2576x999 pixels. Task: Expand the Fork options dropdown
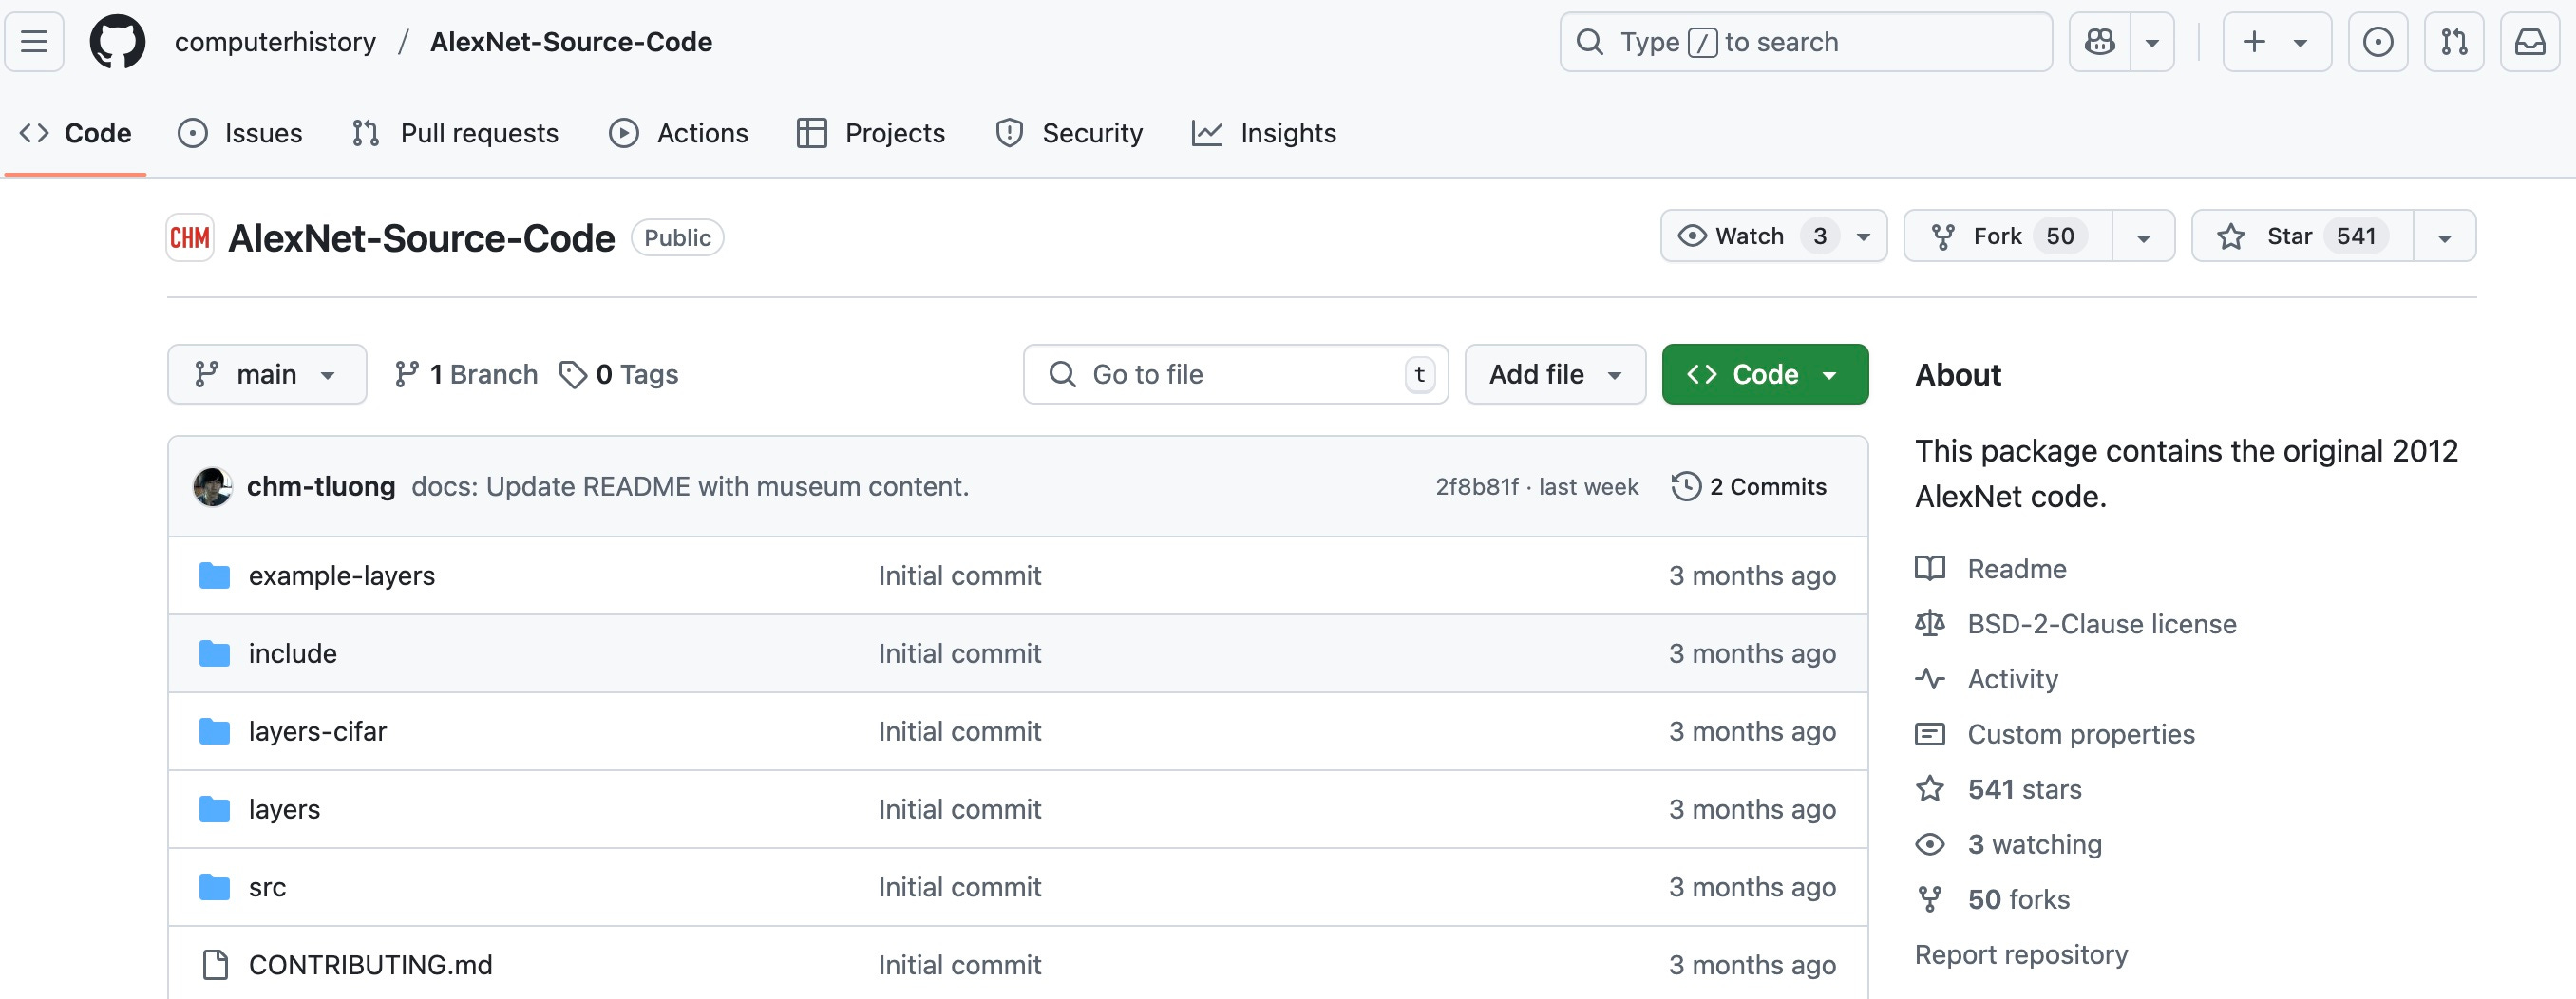[x=2143, y=237]
